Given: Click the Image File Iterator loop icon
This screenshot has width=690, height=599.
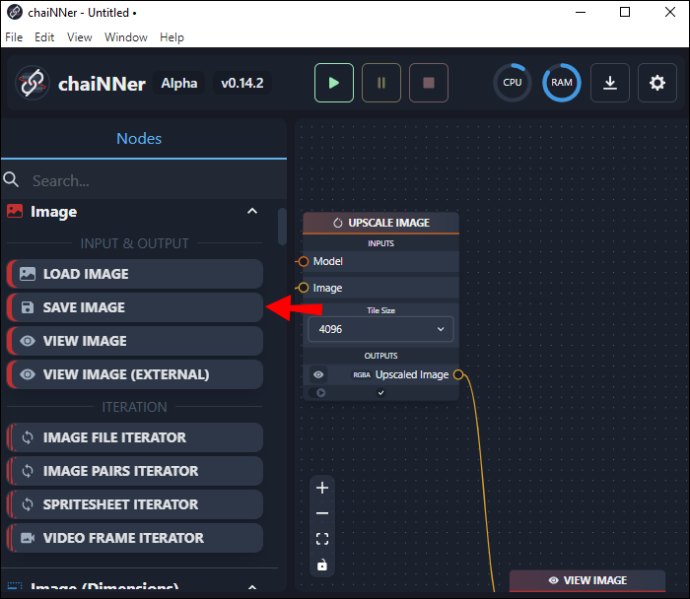Looking at the screenshot, I should pos(27,437).
